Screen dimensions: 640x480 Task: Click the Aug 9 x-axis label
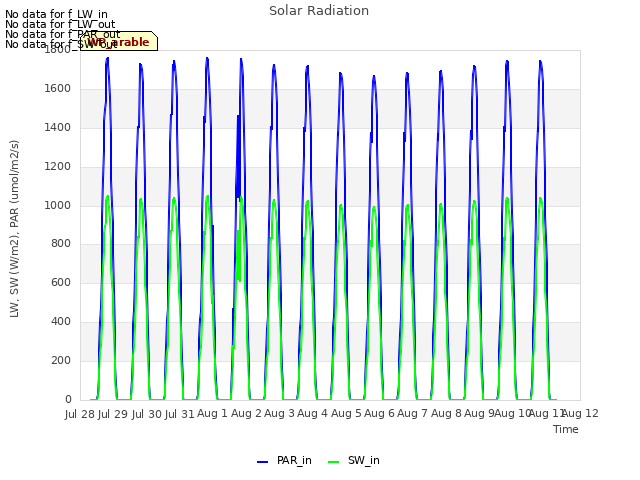pyautogui.click(x=479, y=414)
